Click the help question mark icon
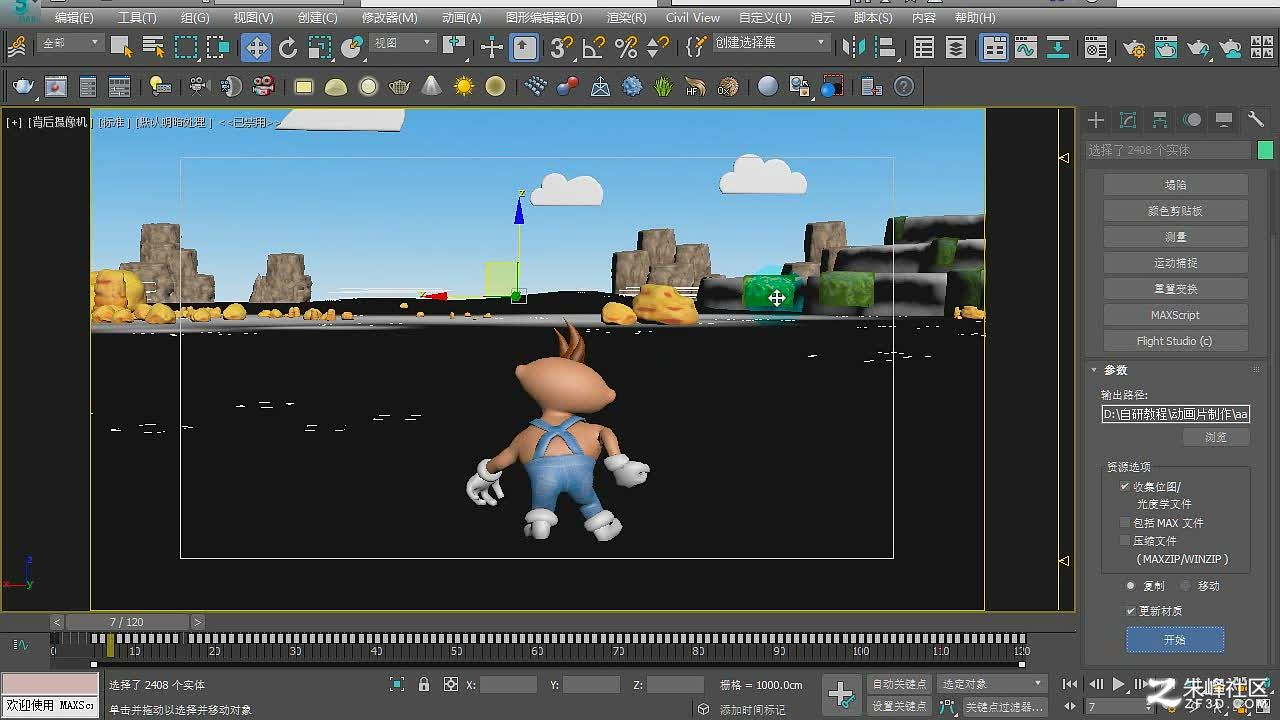1280x720 pixels. click(x=904, y=87)
